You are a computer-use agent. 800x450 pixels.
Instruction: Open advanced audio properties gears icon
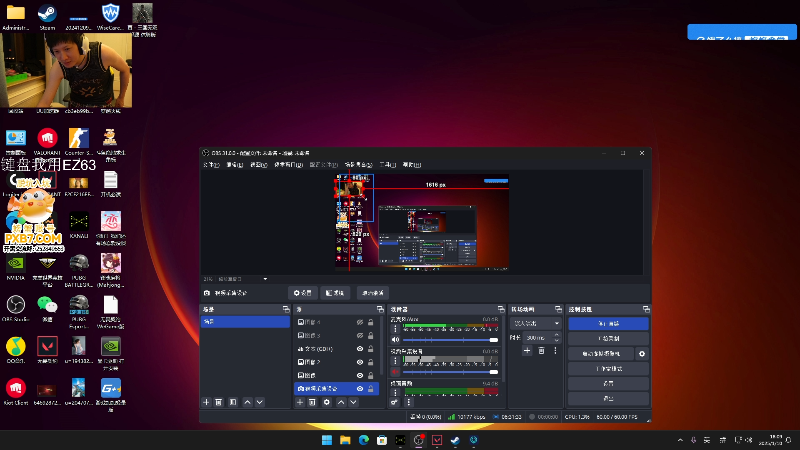(x=394, y=402)
